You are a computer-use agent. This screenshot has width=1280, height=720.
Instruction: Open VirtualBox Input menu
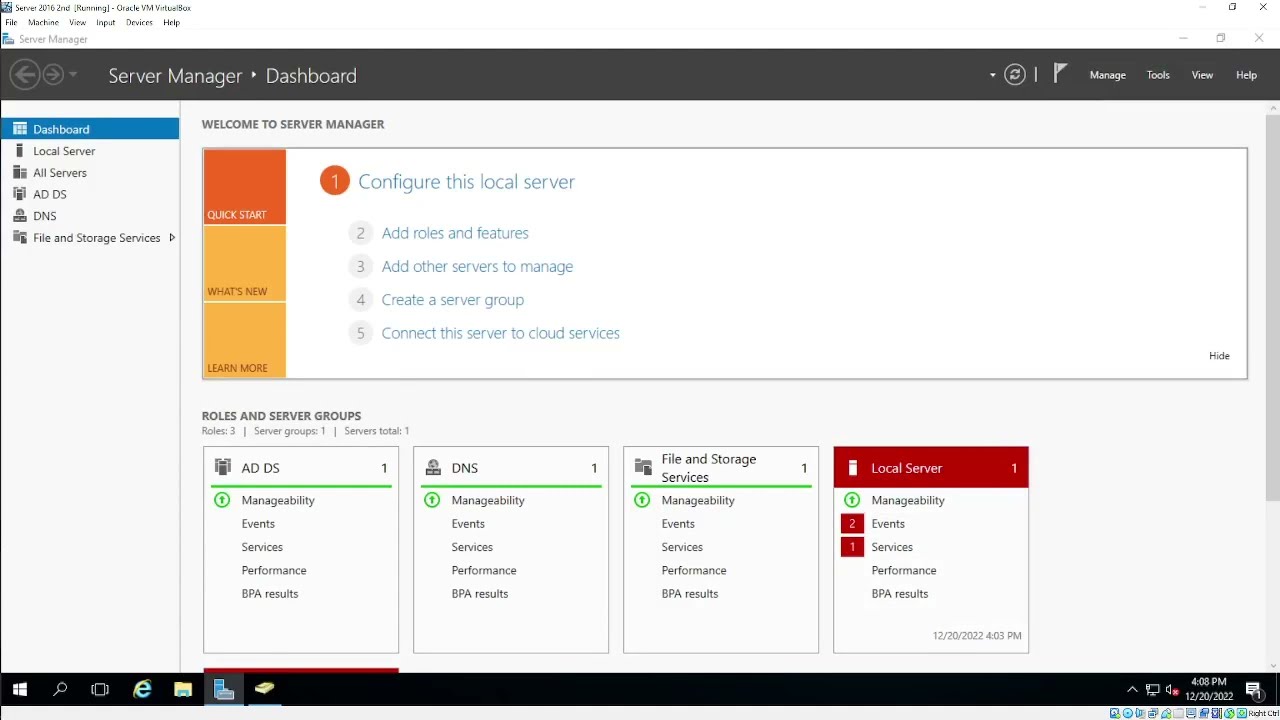click(x=105, y=22)
